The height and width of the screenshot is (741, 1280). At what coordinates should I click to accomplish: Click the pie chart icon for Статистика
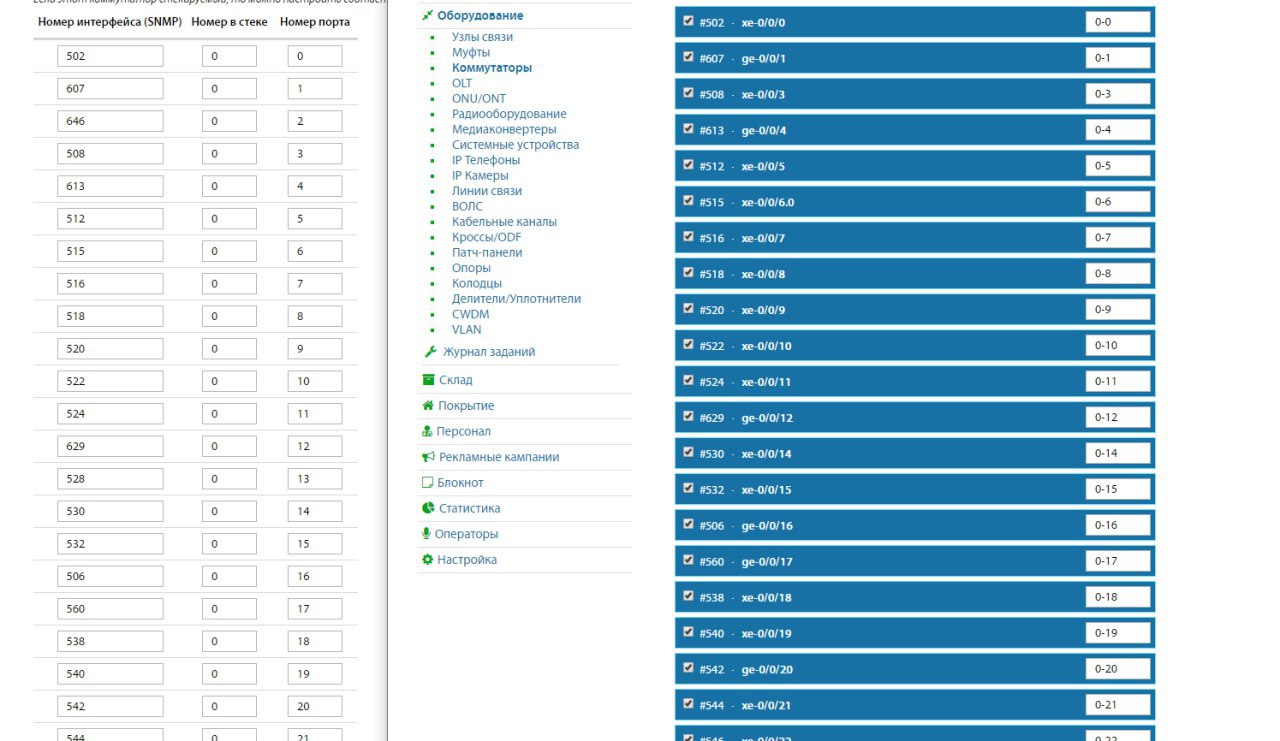(x=428, y=508)
